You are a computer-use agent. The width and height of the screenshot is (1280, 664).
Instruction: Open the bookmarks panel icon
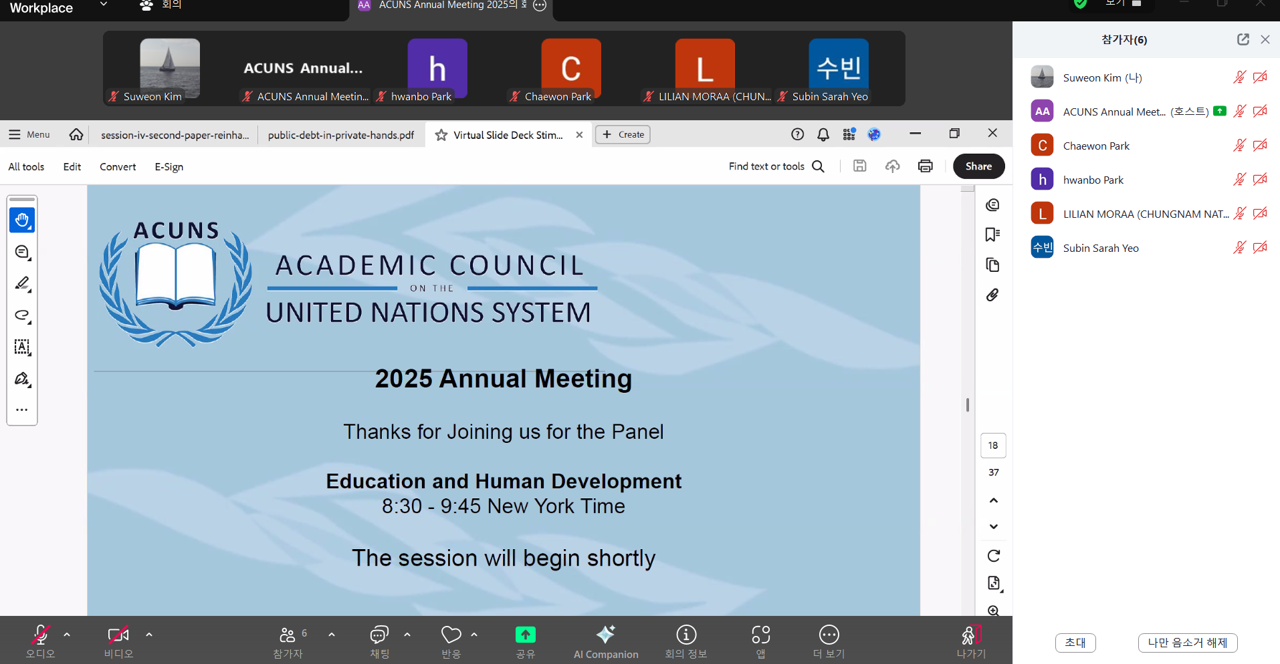point(992,235)
